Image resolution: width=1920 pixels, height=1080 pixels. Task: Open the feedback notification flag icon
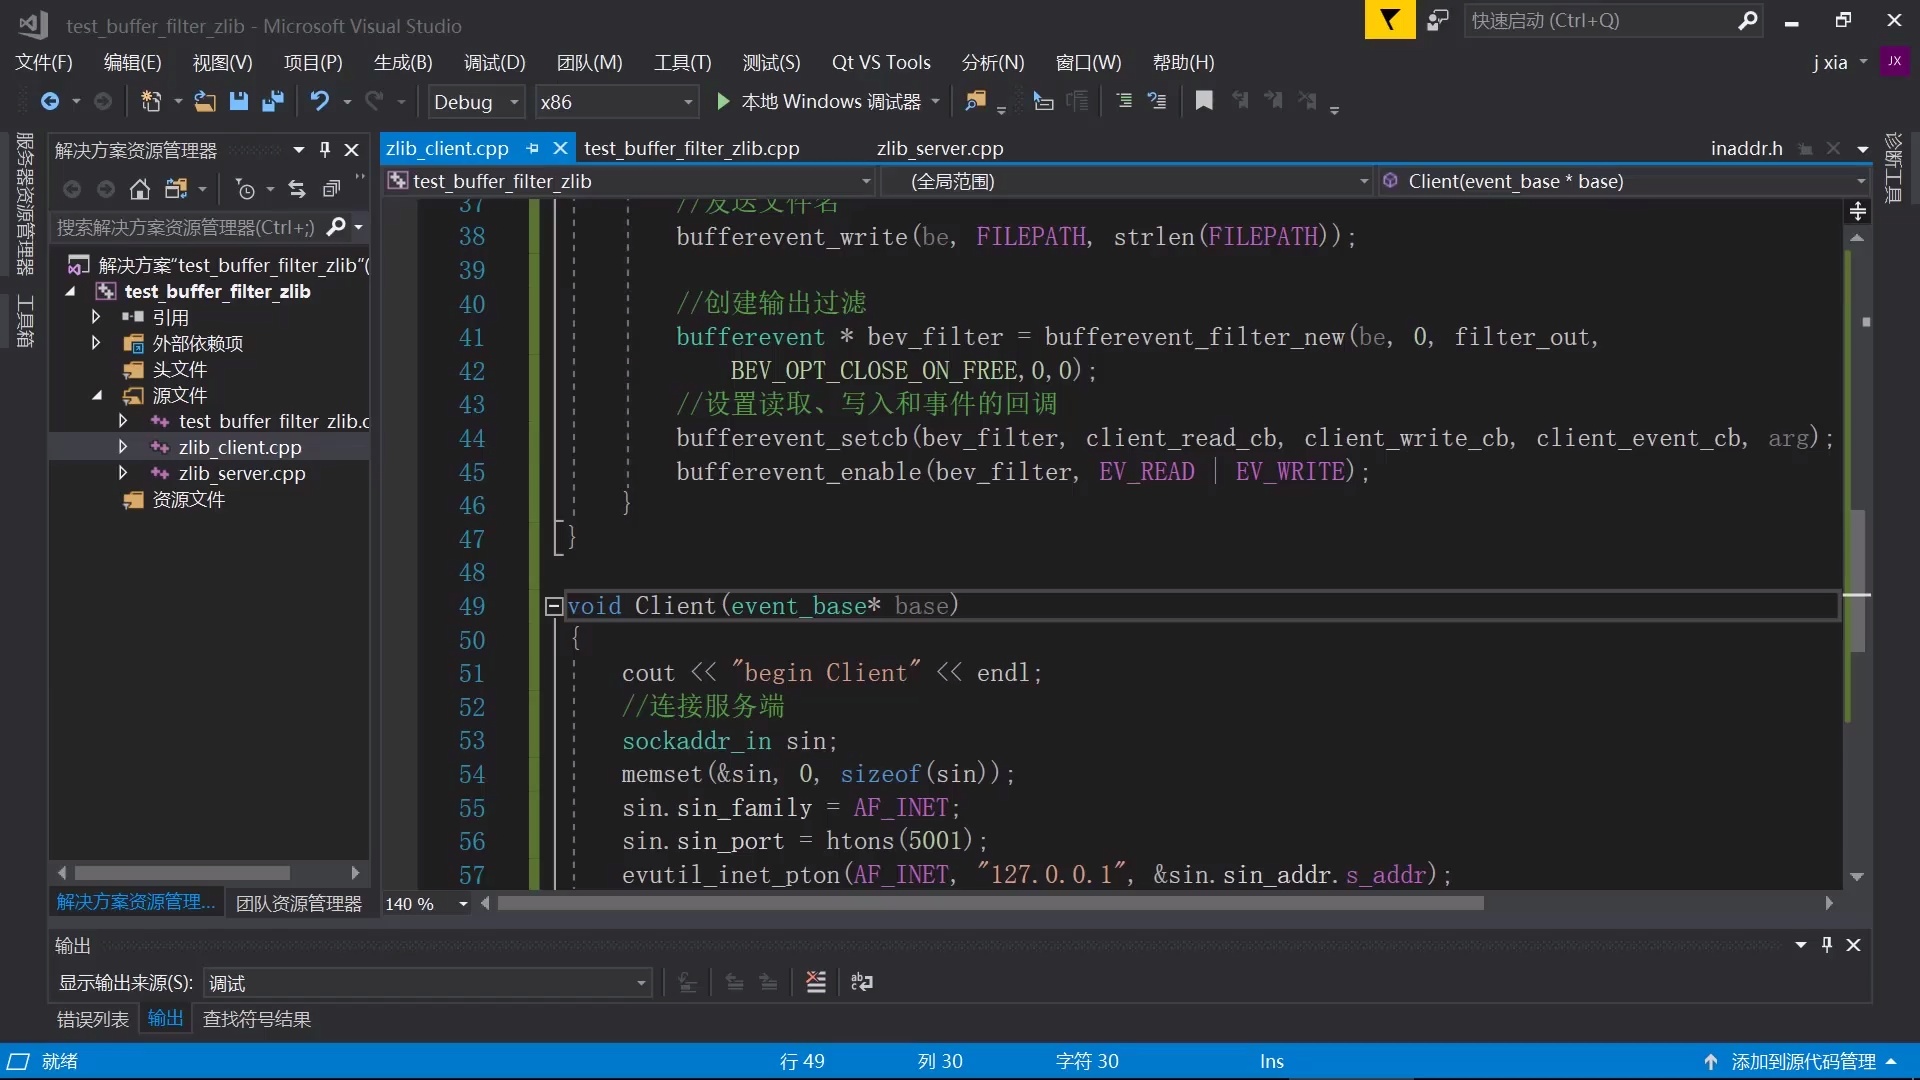[x=1390, y=20]
